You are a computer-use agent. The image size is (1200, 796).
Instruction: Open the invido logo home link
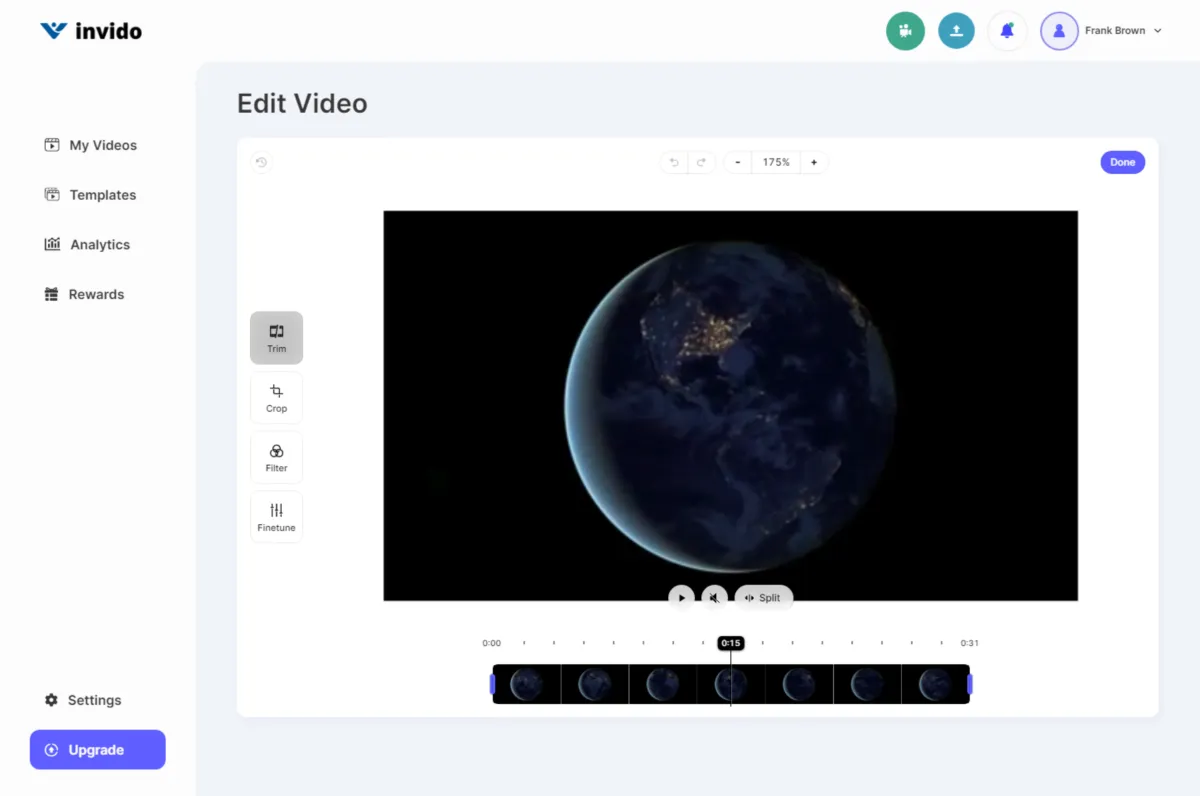[91, 31]
